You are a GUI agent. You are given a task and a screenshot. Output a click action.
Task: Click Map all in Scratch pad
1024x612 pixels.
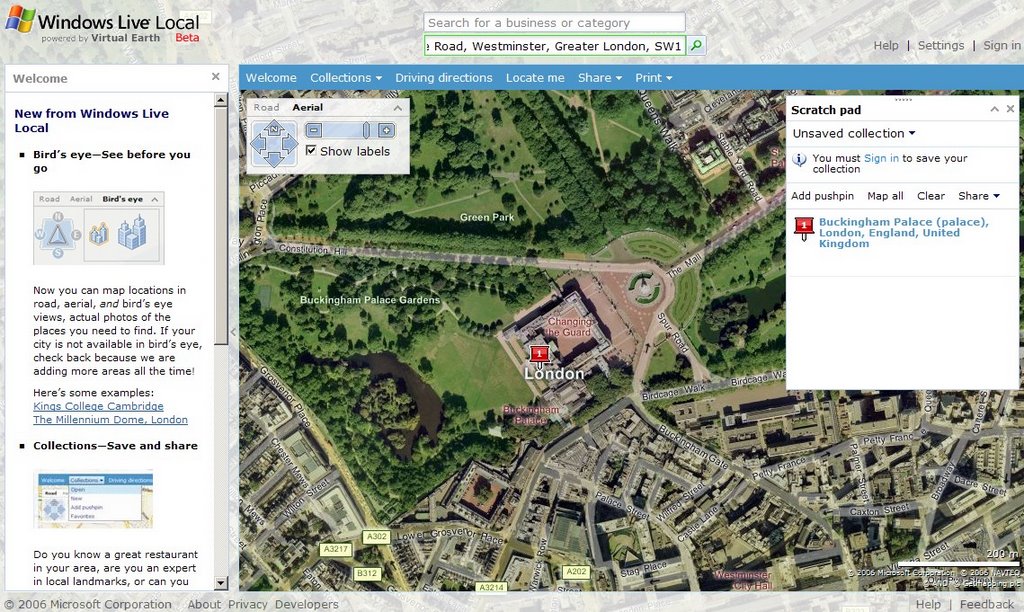point(885,196)
